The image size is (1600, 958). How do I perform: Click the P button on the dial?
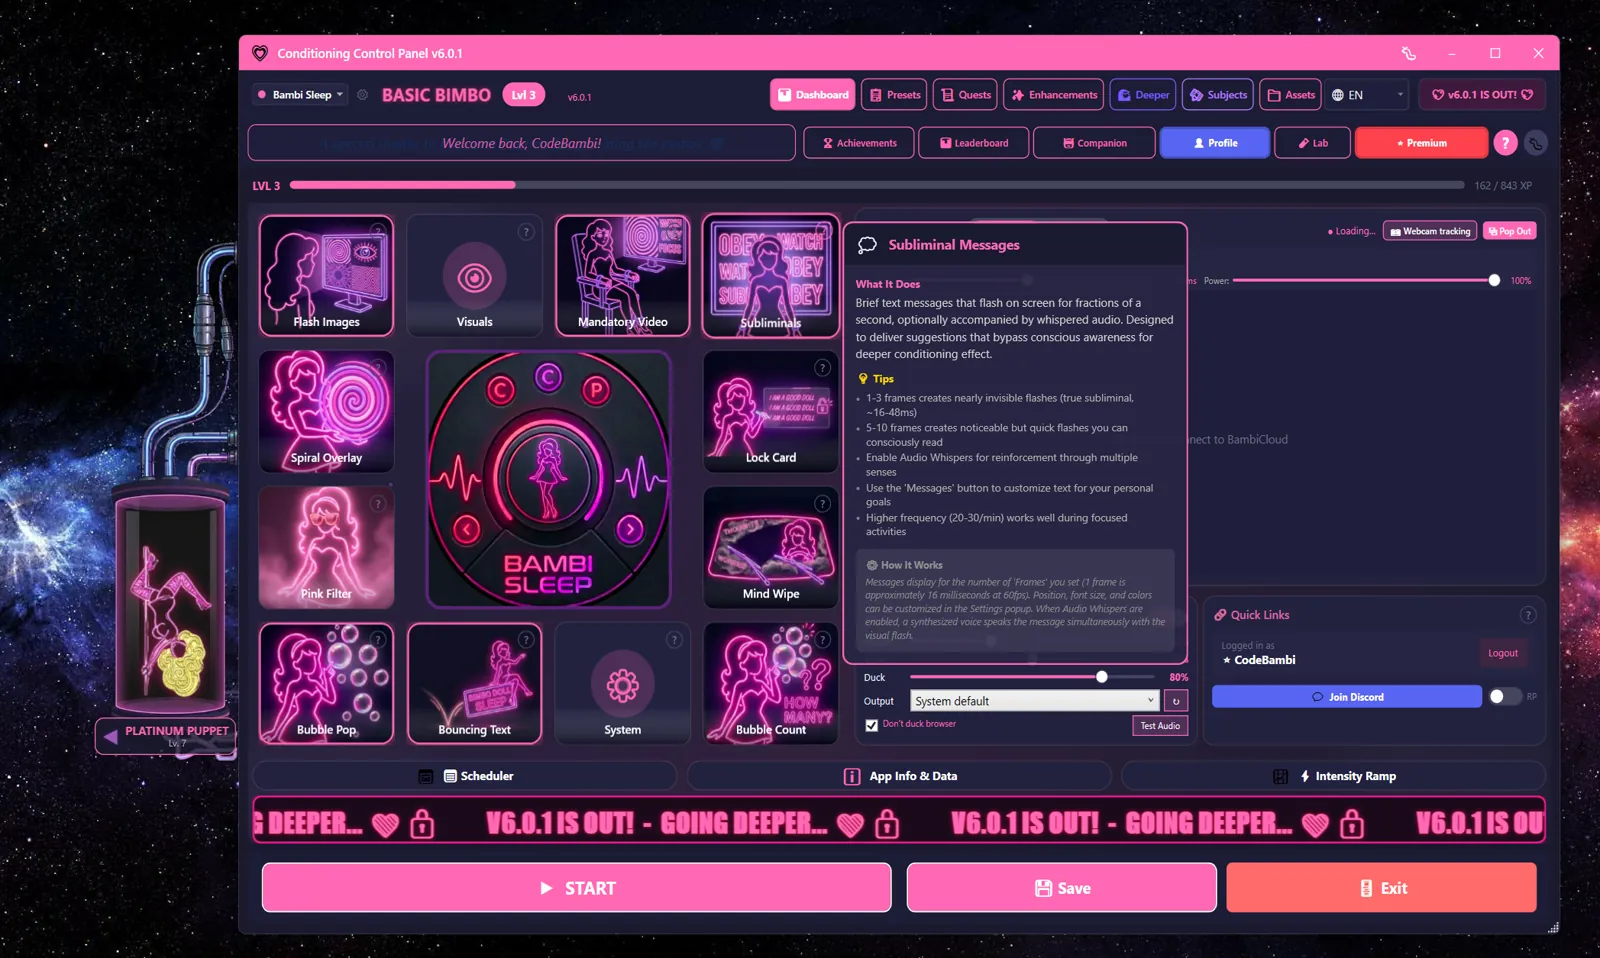[x=597, y=390]
